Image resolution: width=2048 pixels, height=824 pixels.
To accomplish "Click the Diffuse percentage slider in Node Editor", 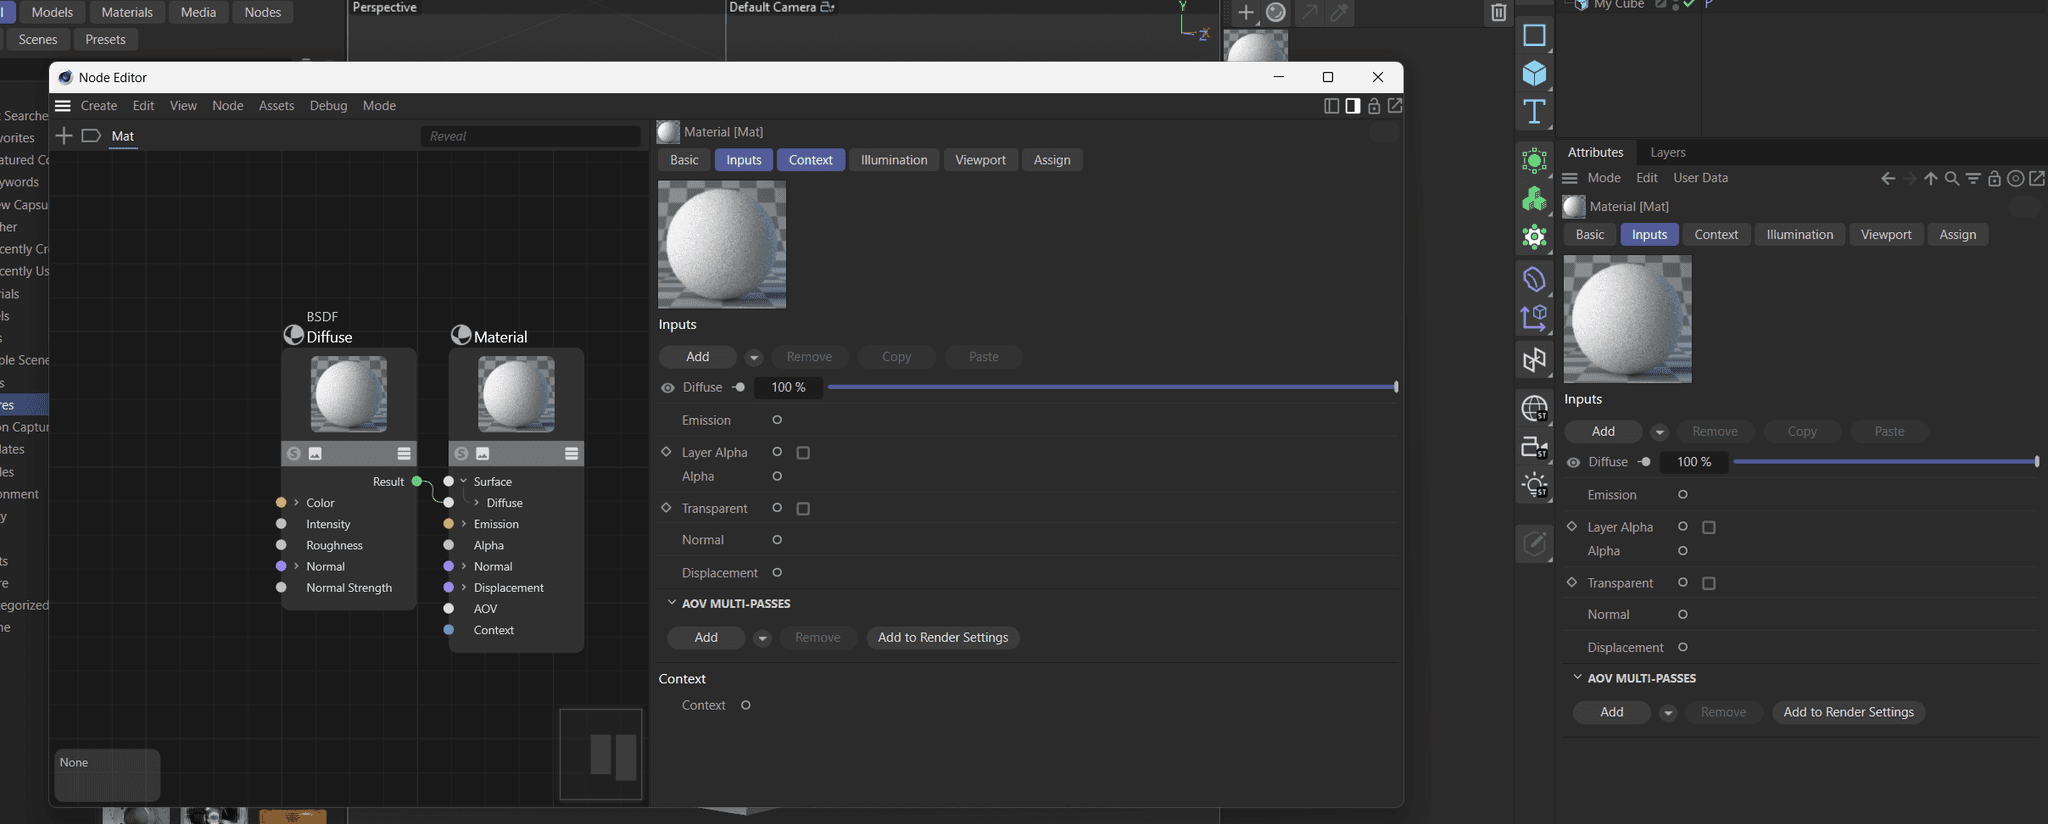I will click(x=1110, y=387).
